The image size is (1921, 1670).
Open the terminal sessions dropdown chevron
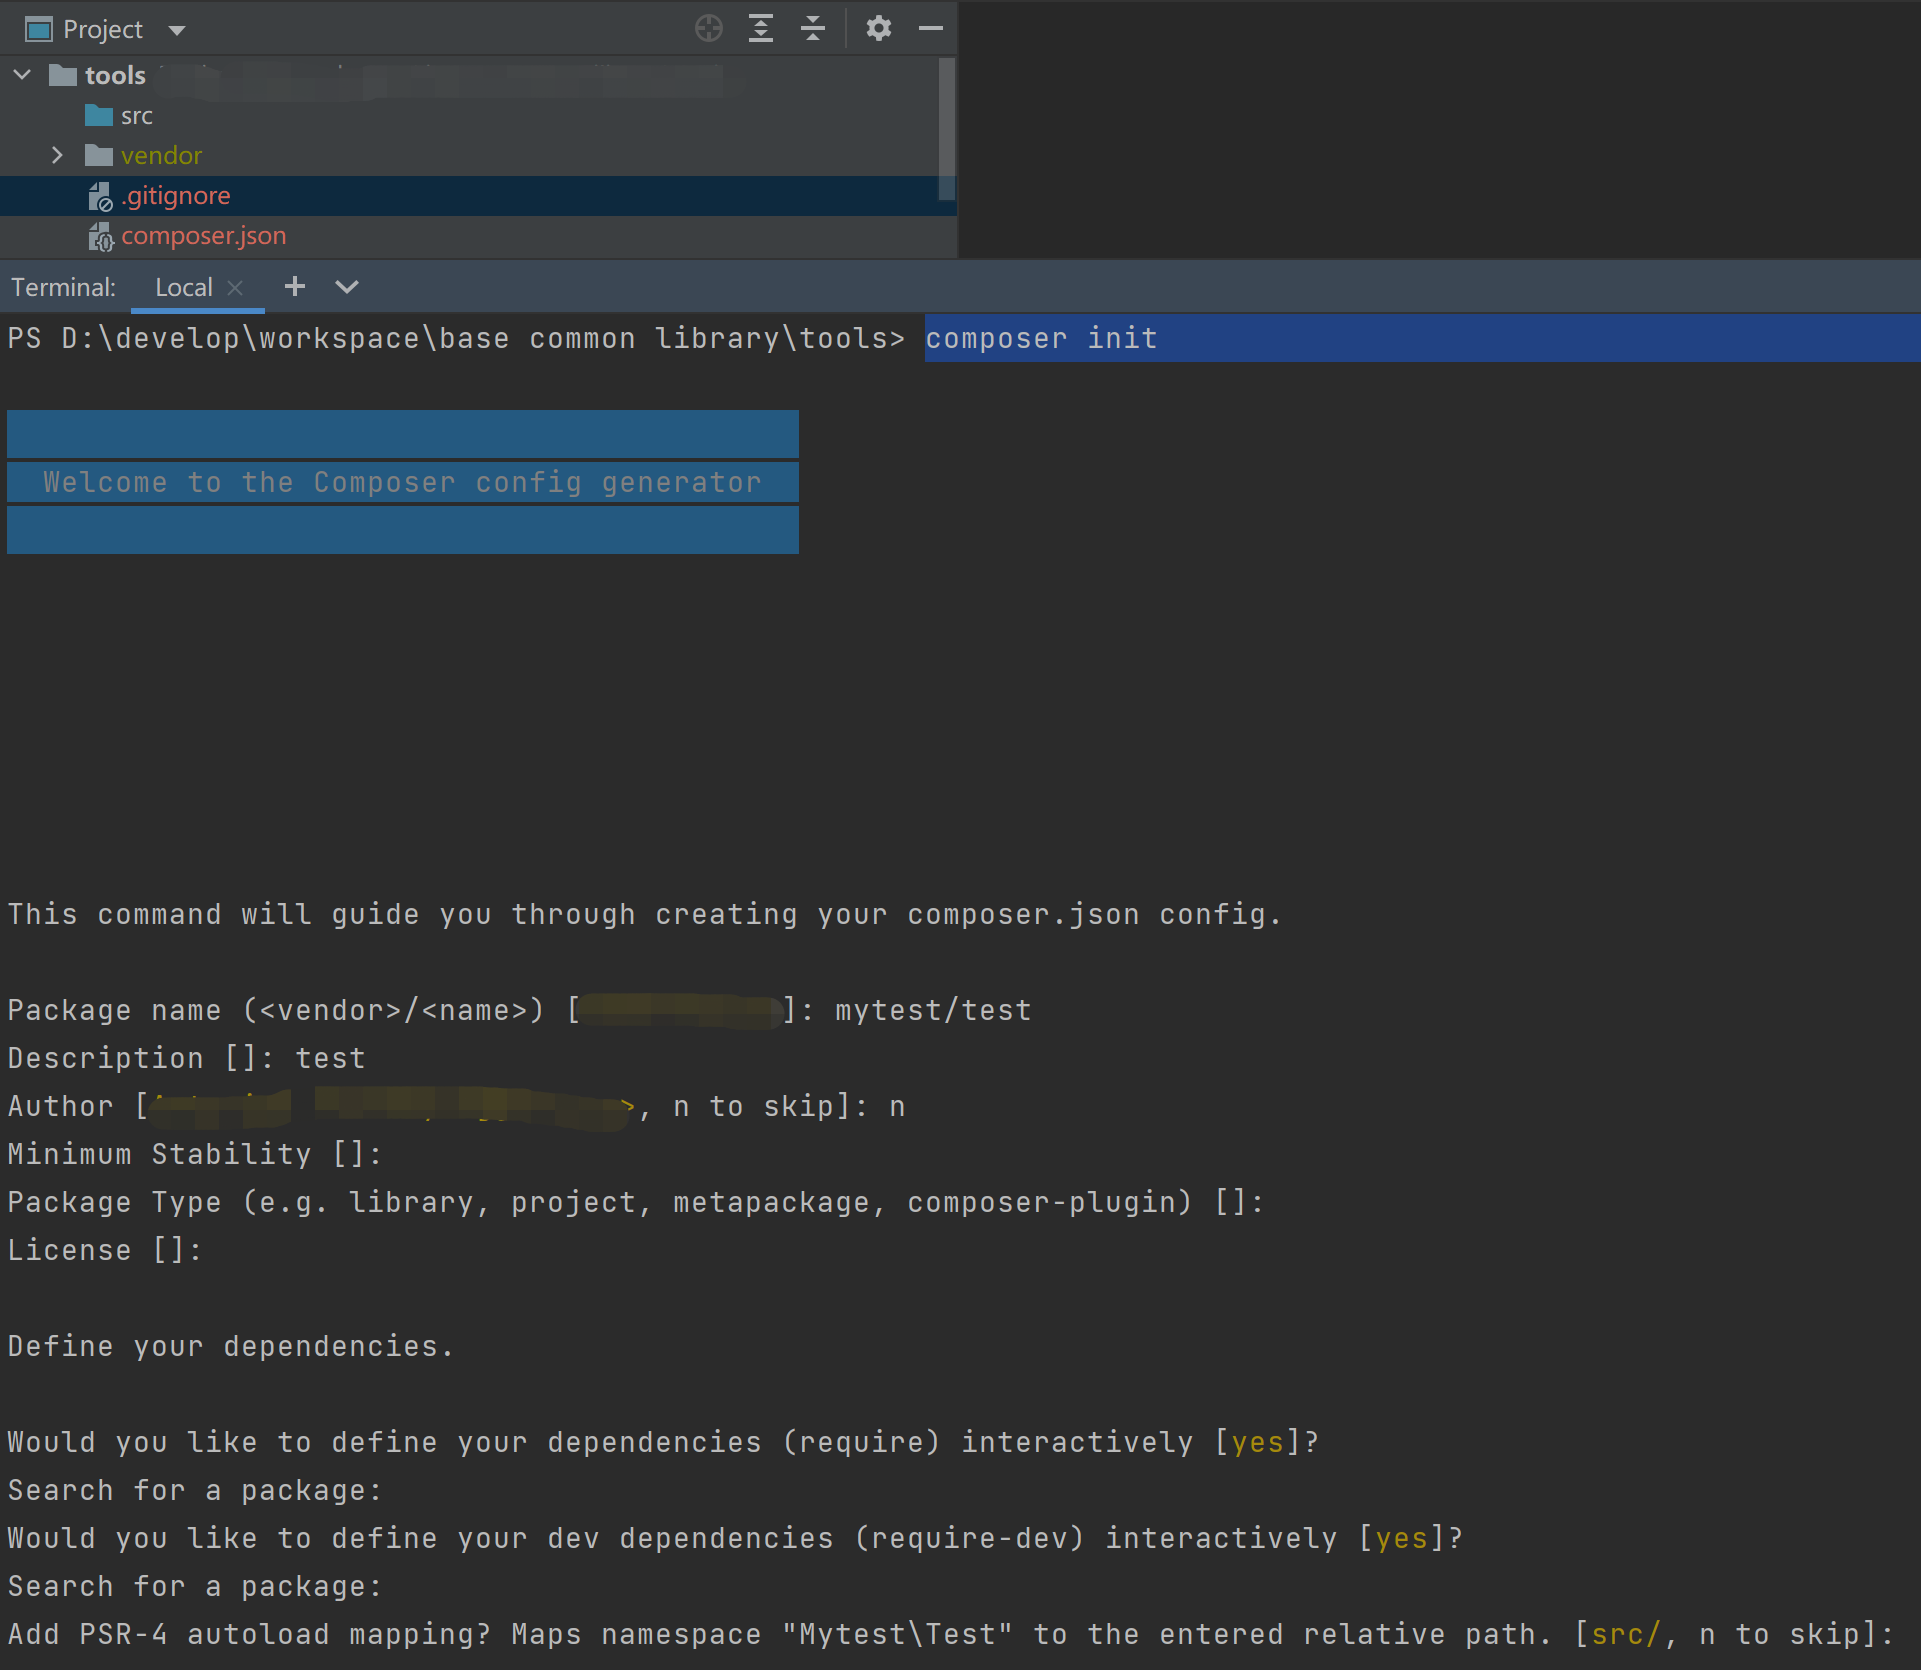[x=347, y=287]
